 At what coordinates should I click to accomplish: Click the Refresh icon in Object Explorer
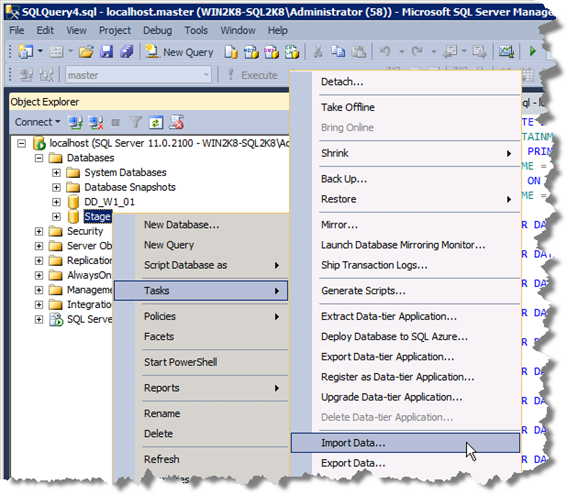point(156,123)
